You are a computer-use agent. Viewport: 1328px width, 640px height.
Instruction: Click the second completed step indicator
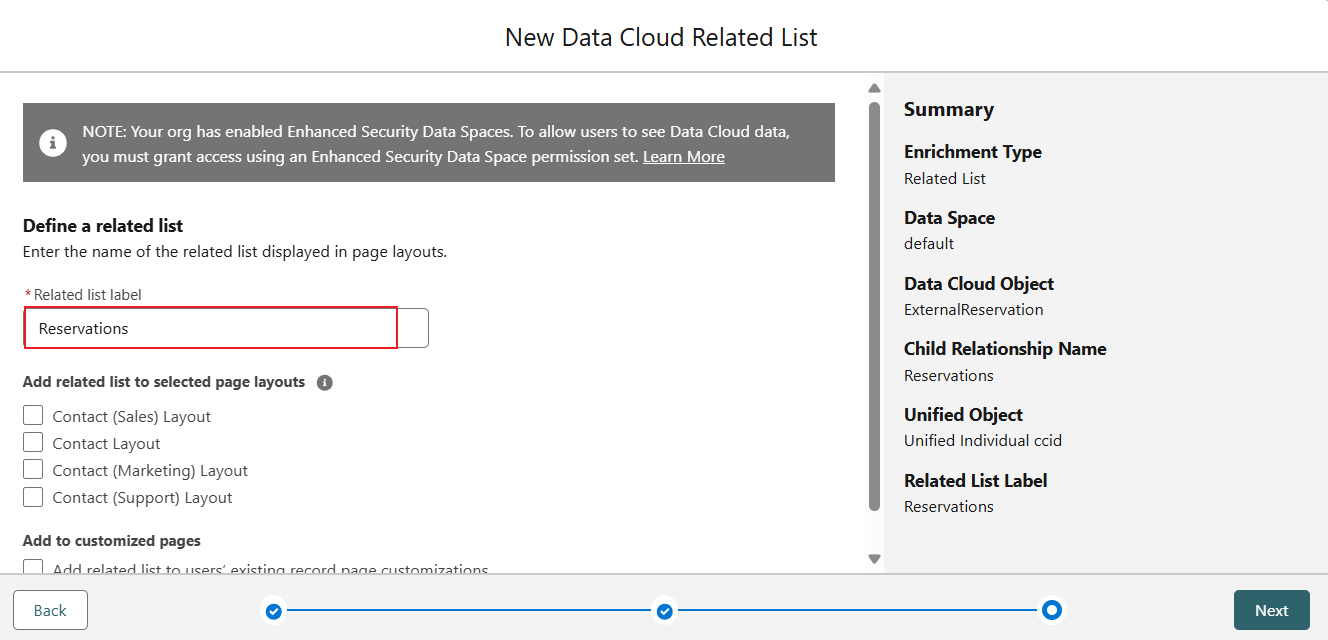664,610
